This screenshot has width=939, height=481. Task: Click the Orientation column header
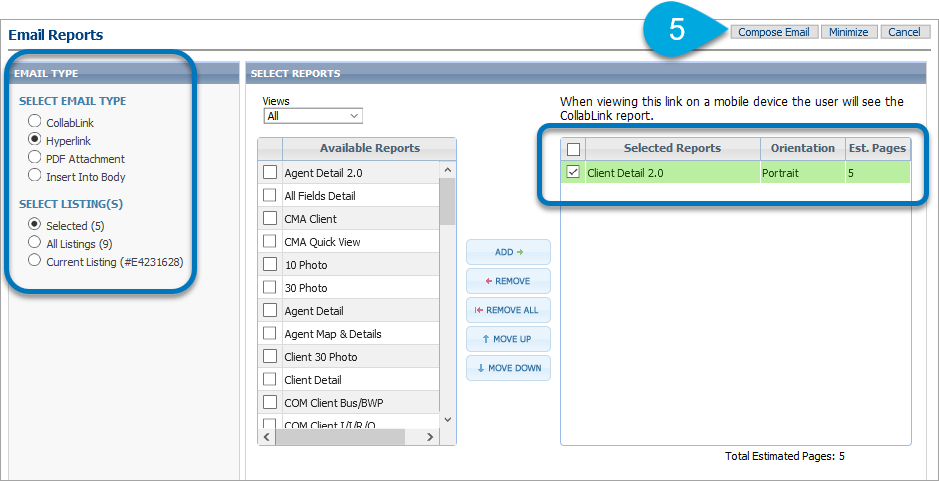point(802,148)
